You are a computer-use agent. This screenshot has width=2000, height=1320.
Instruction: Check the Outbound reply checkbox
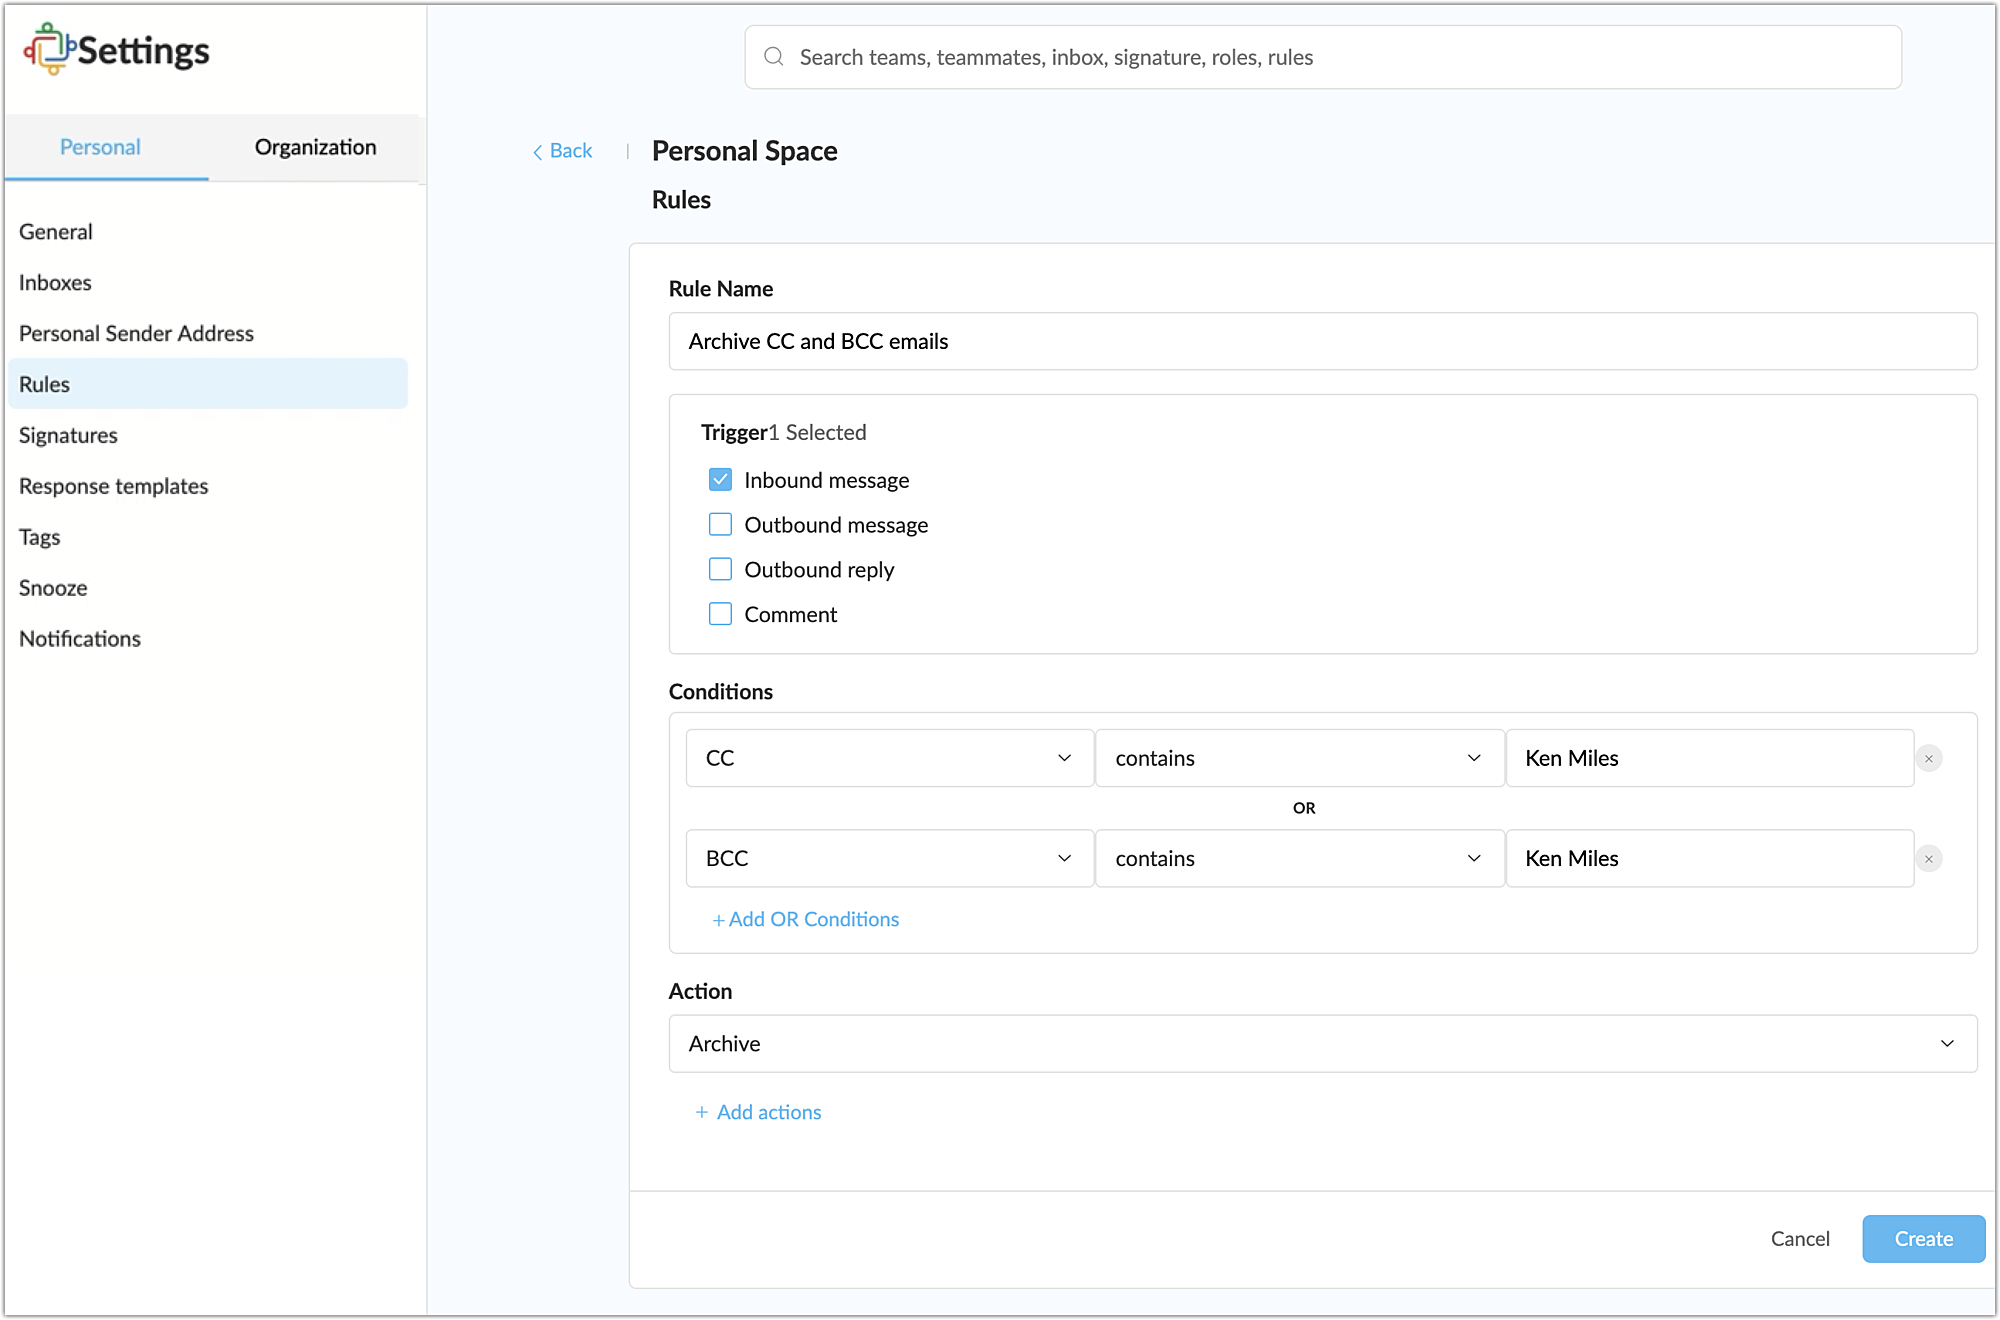click(720, 570)
